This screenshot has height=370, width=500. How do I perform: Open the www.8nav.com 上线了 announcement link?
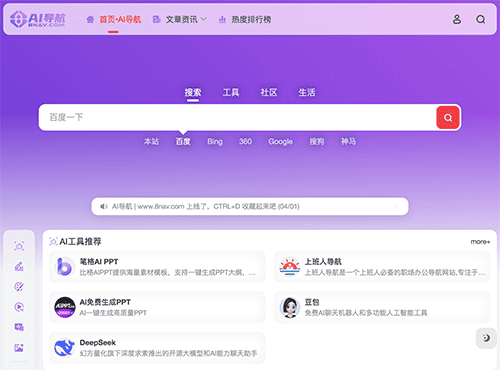tap(206, 207)
